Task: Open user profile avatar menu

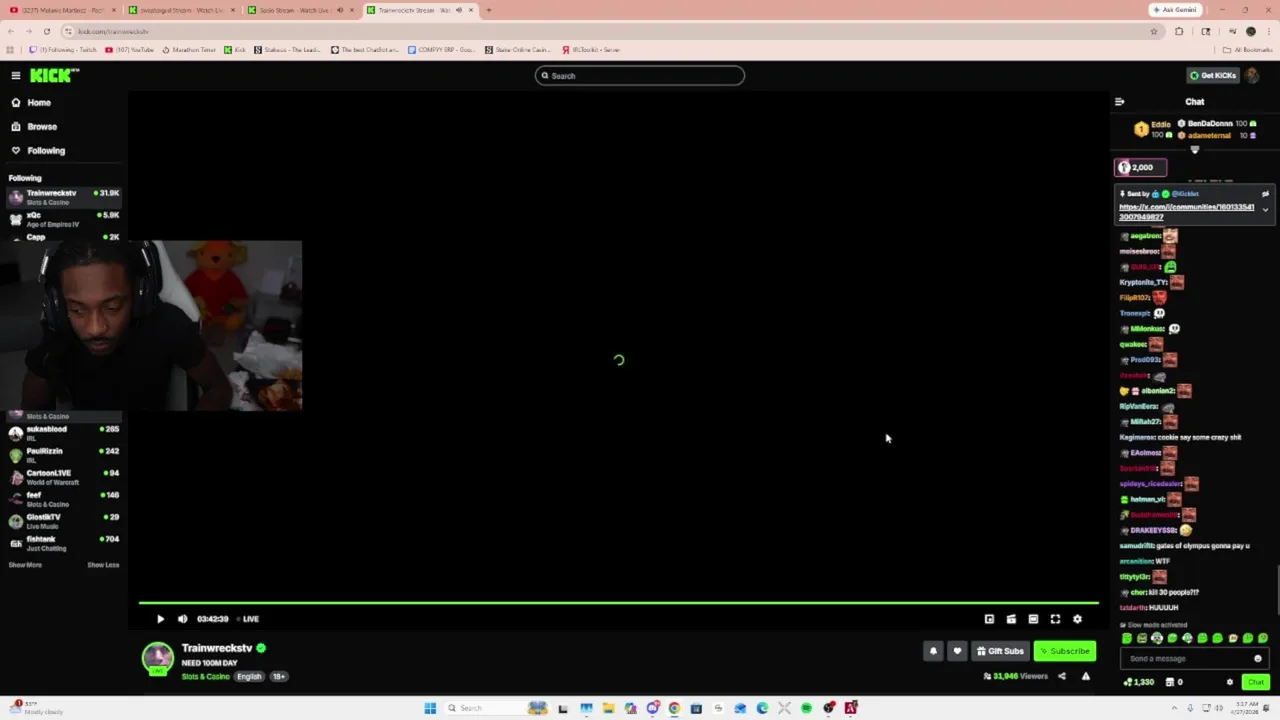Action: point(1252,75)
